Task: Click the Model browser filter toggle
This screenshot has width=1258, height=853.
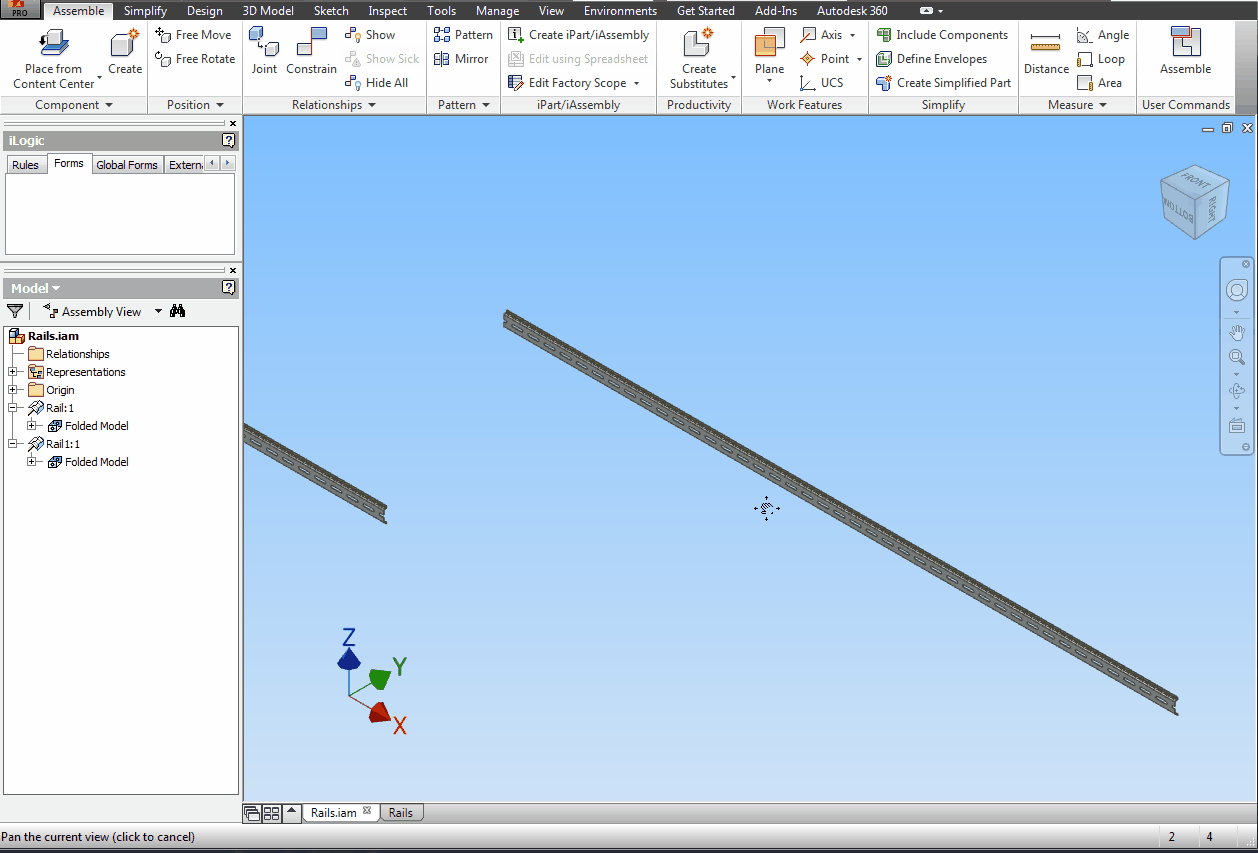Action: 14,310
